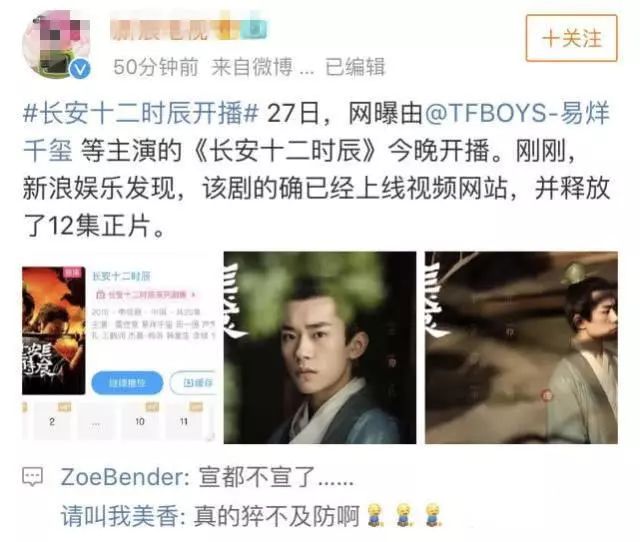
Task: Tap the blue verified V badge
Action: click(80, 69)
